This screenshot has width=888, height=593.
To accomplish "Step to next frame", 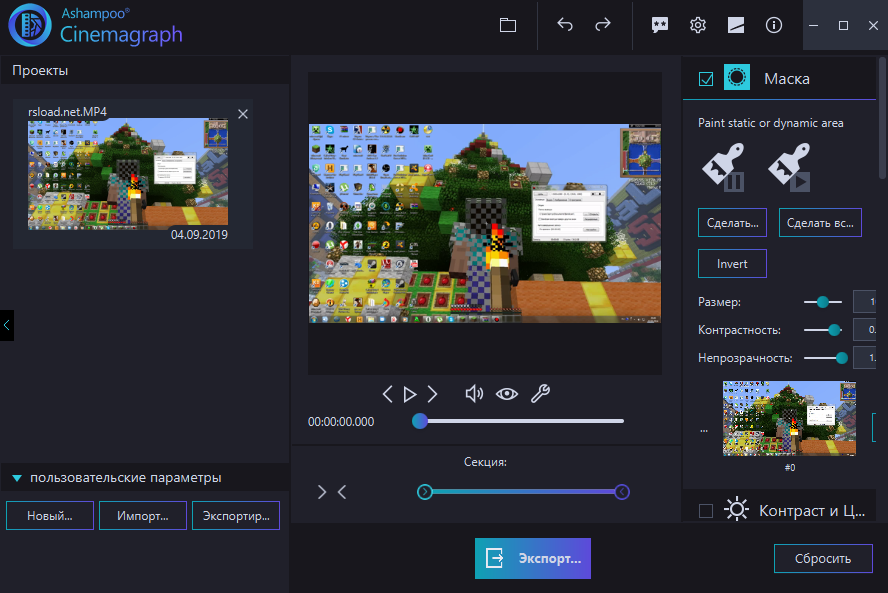I will 432,394.
